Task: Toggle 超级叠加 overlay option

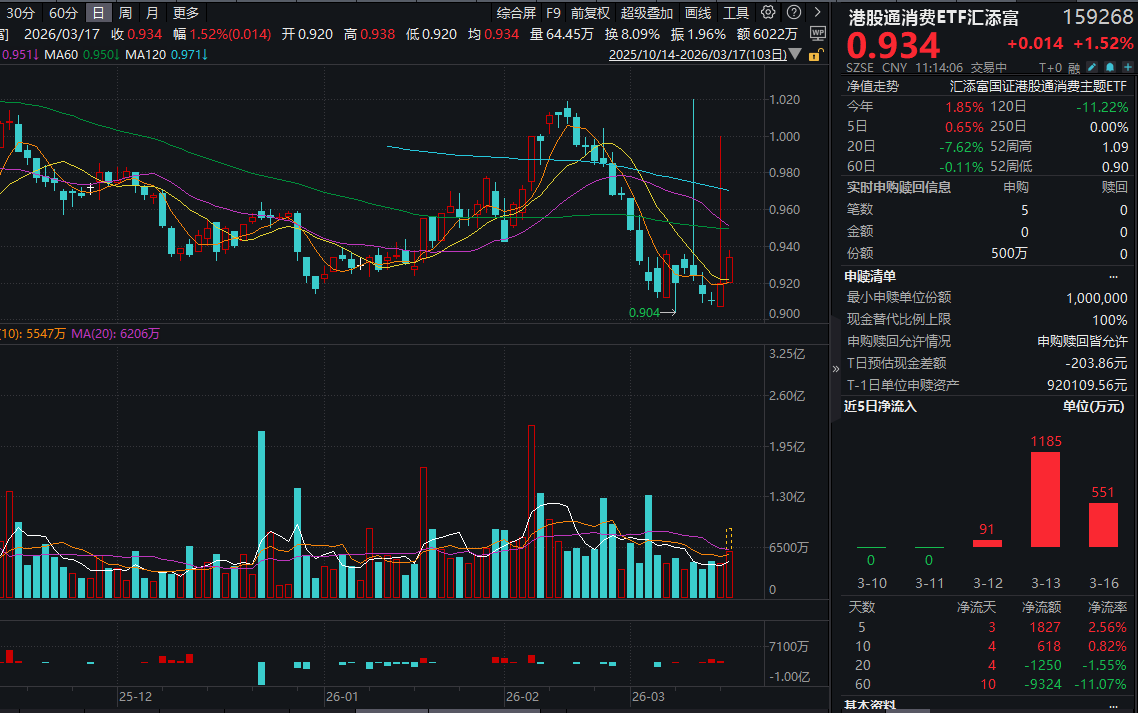Action: [647, 13]
